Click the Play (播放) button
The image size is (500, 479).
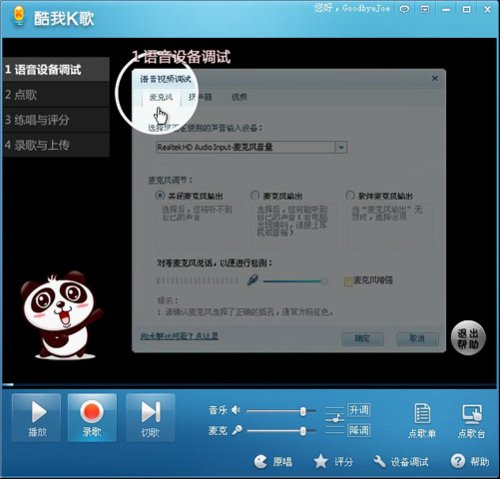tap(37, 418)
